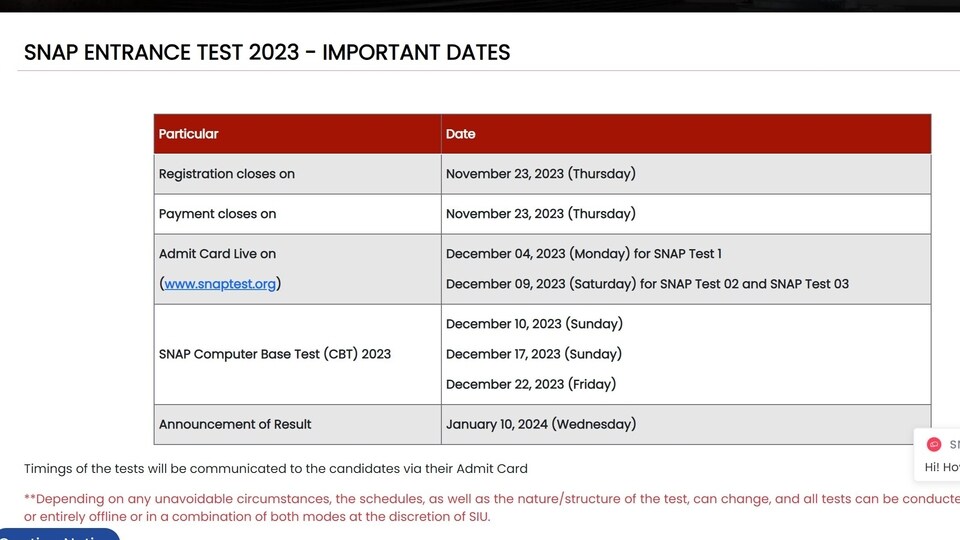Viewport: 960px width, 540px height.
Task: Select the Payment closes on cell
Action: click(x=298, y=214)
